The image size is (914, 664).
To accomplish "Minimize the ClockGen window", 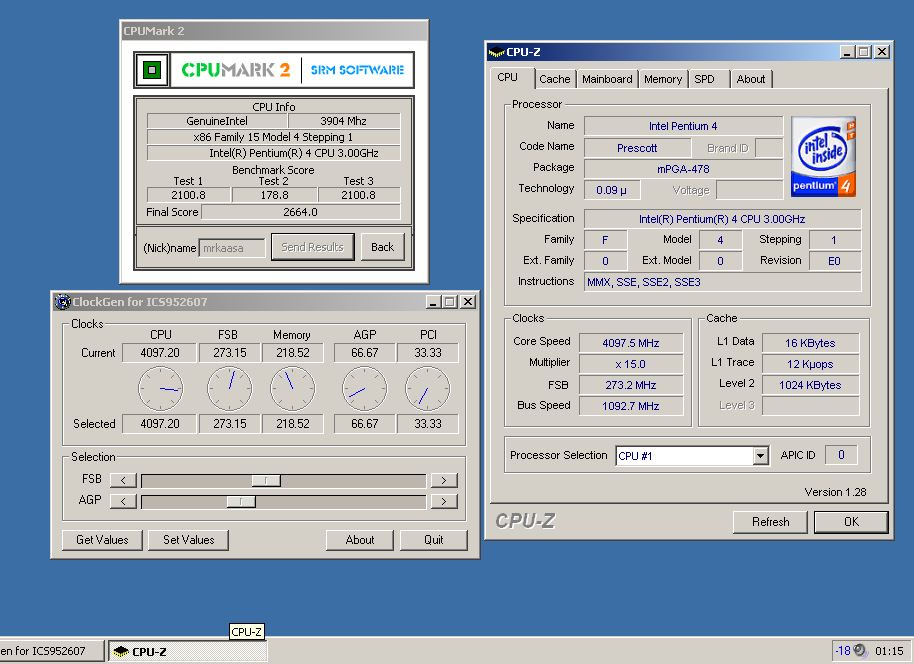I will [433, 302].
